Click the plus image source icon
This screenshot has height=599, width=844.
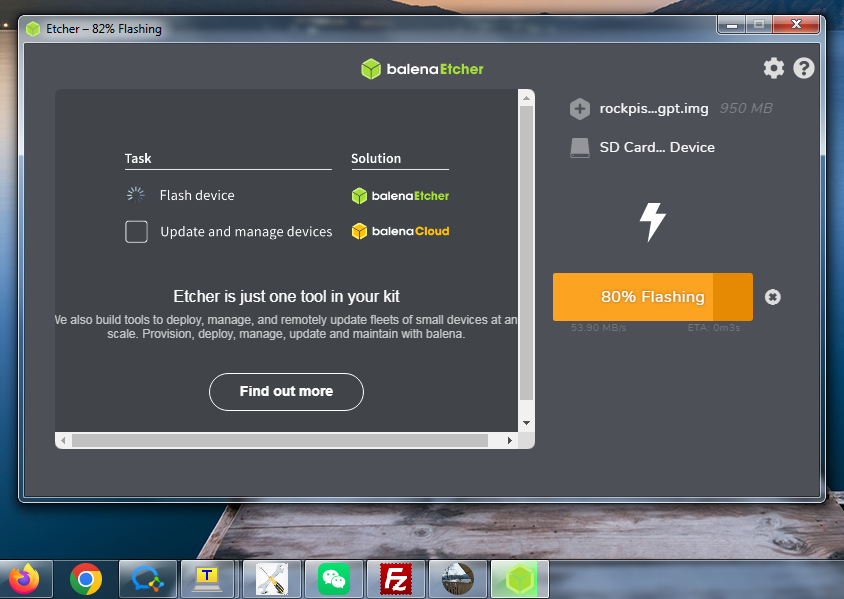click(580, 109)
